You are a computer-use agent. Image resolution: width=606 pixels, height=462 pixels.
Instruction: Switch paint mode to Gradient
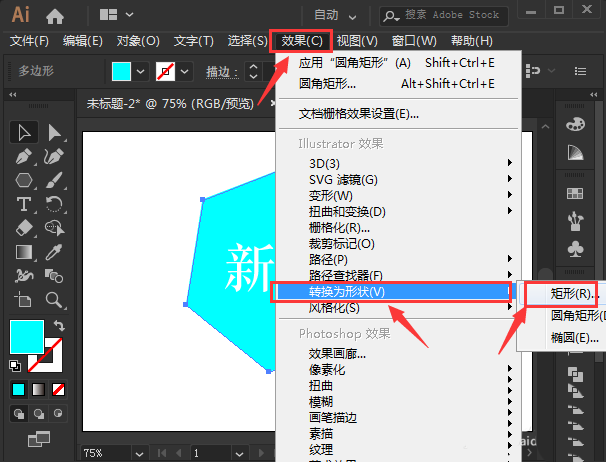coord(39,388)
